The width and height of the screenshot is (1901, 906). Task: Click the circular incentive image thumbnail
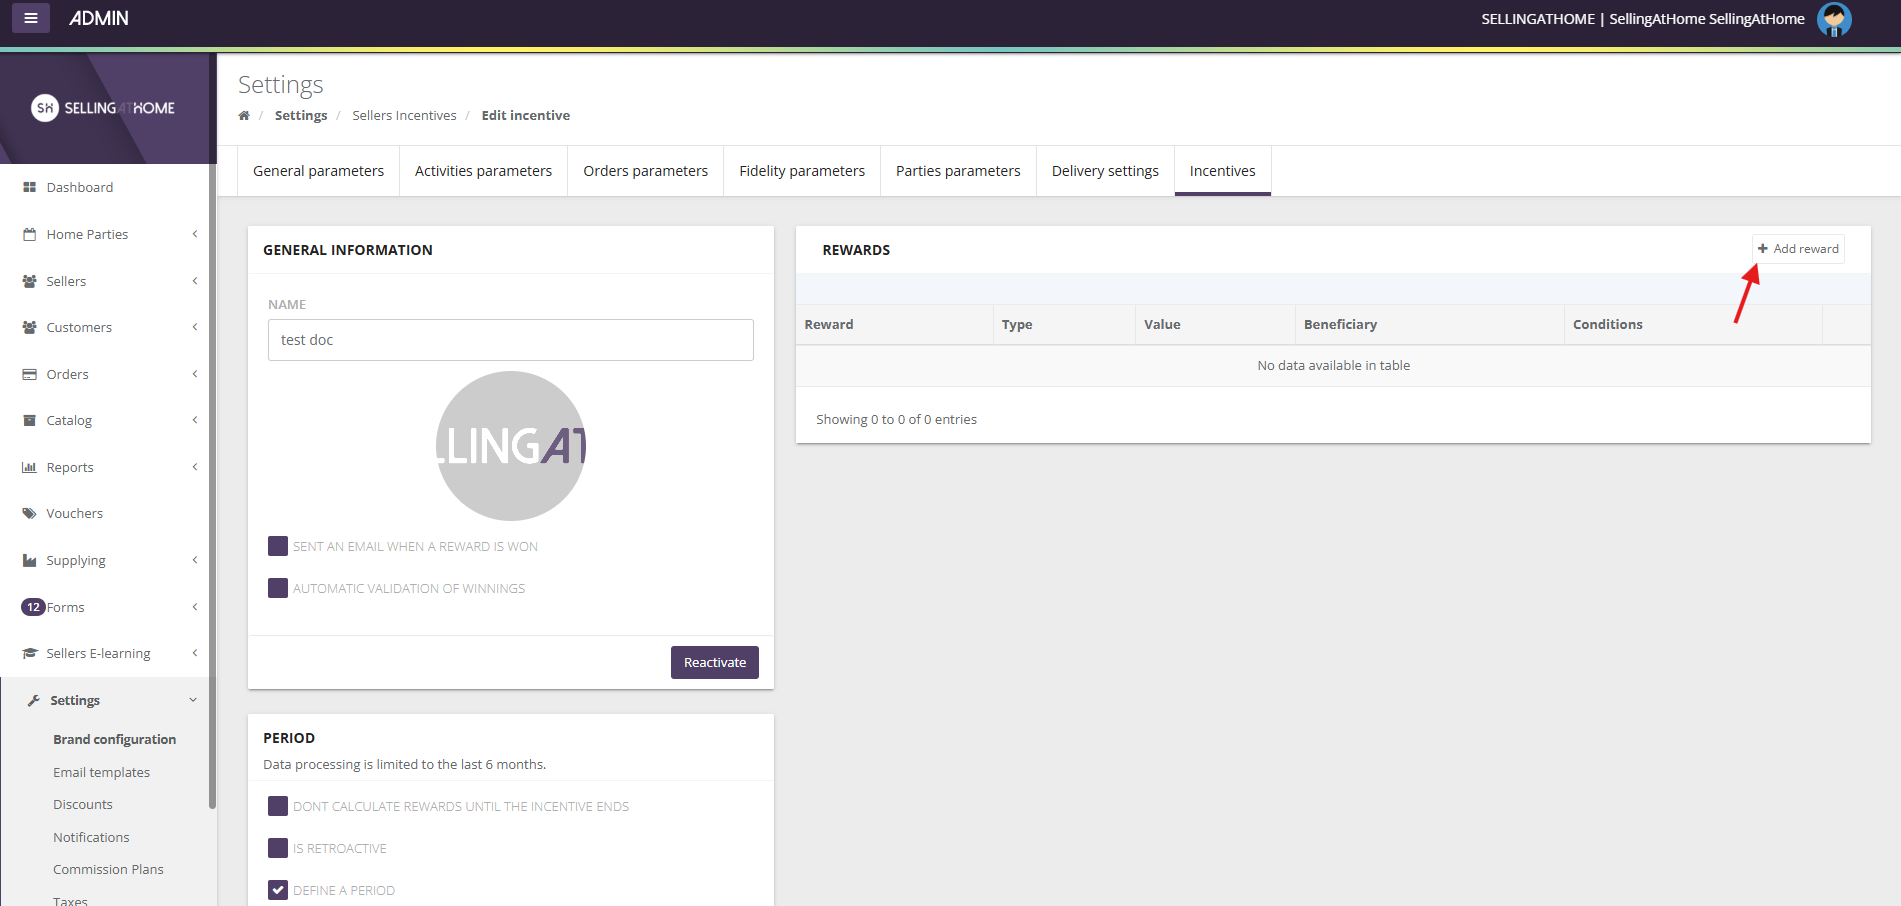coord(511,446)
